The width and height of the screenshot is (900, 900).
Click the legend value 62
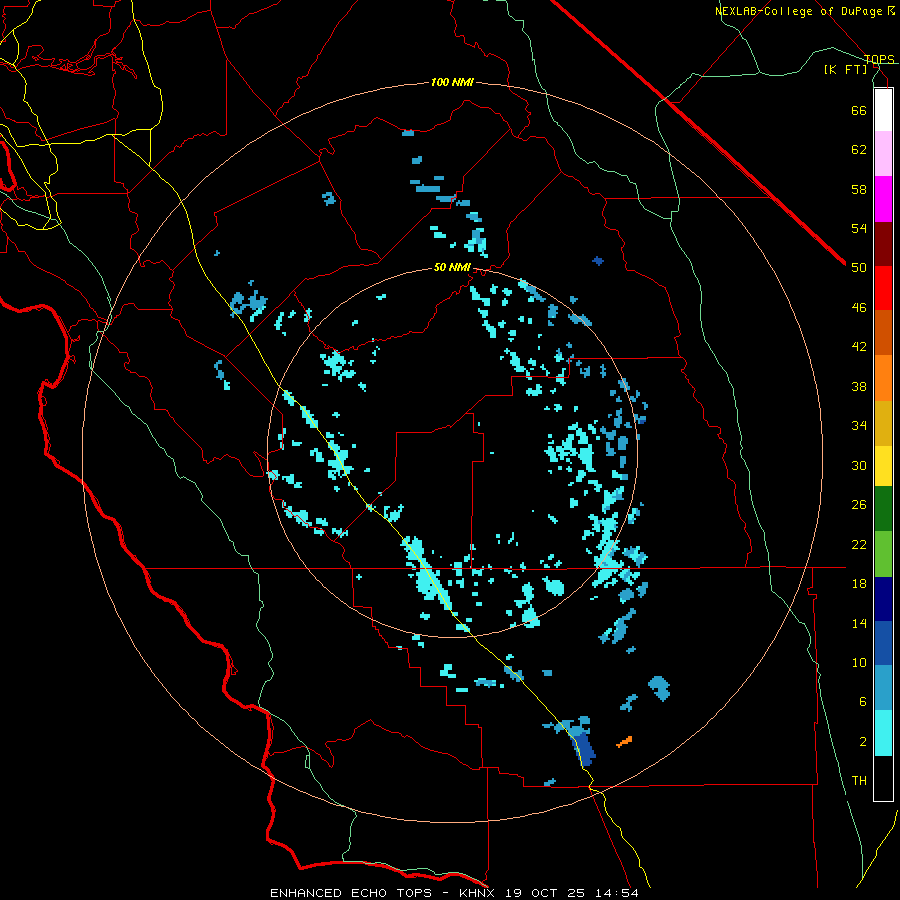pos(859,150)
